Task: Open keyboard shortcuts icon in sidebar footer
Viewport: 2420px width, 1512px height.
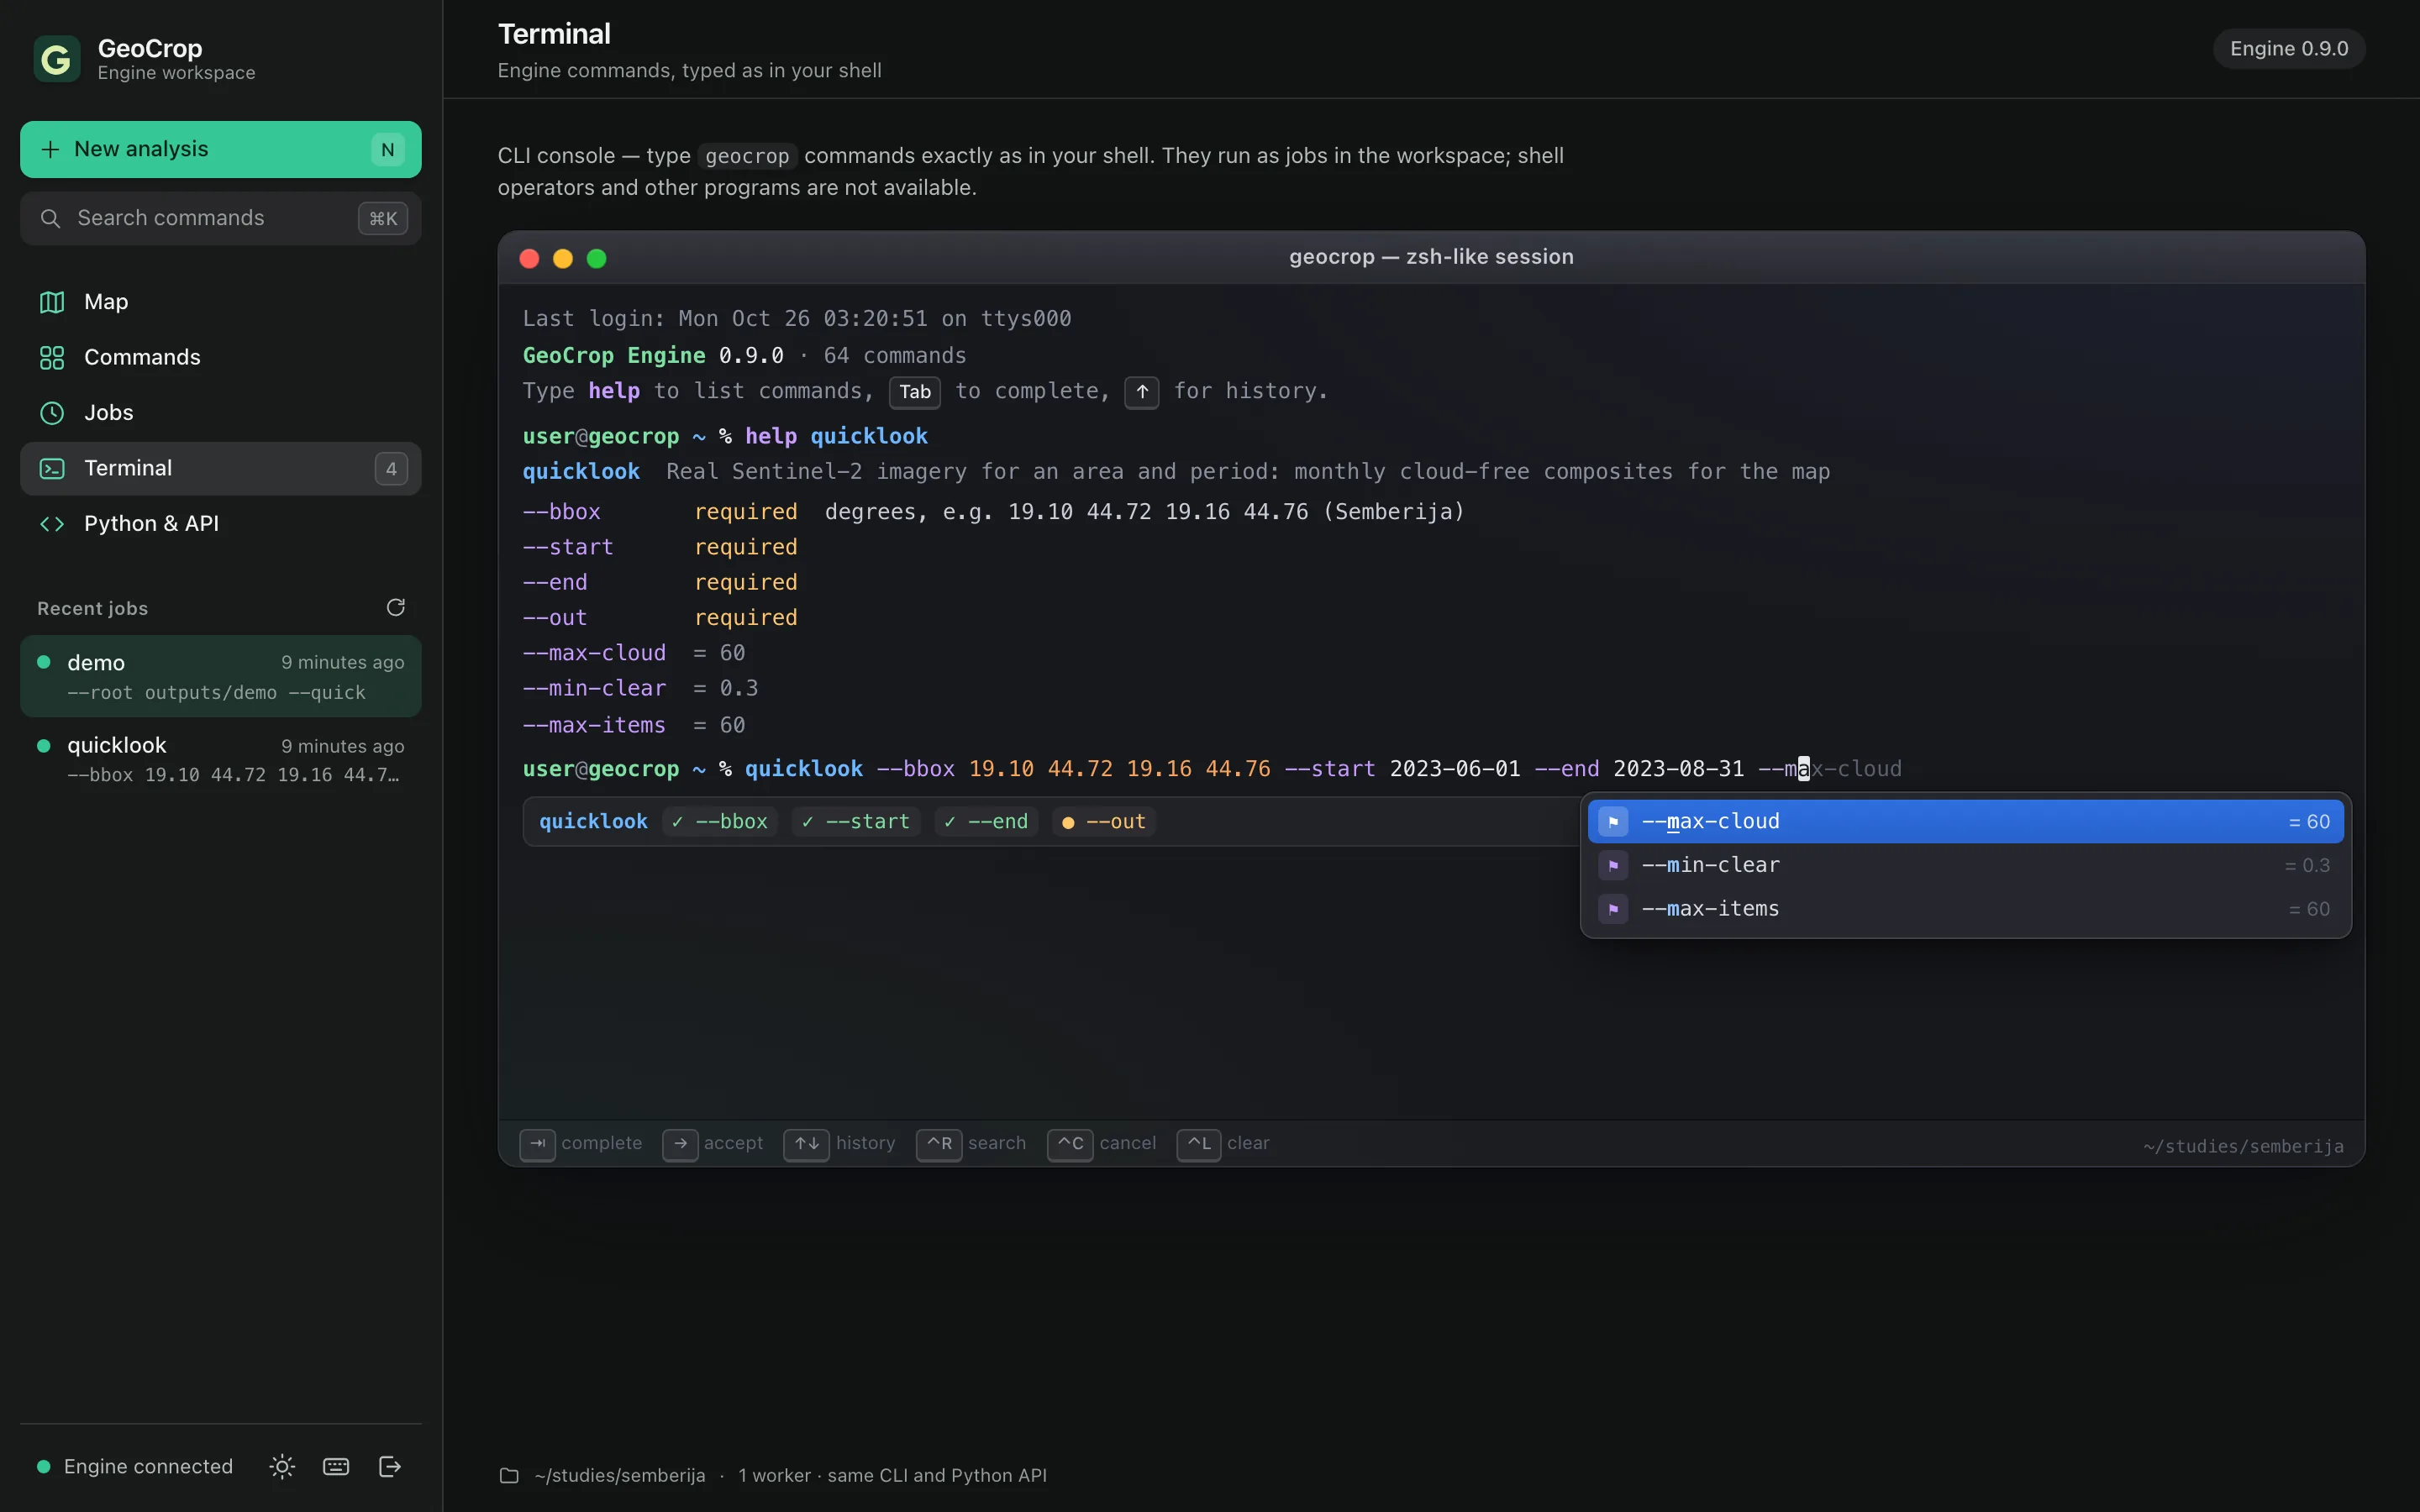Action: tap(336, 1467)
